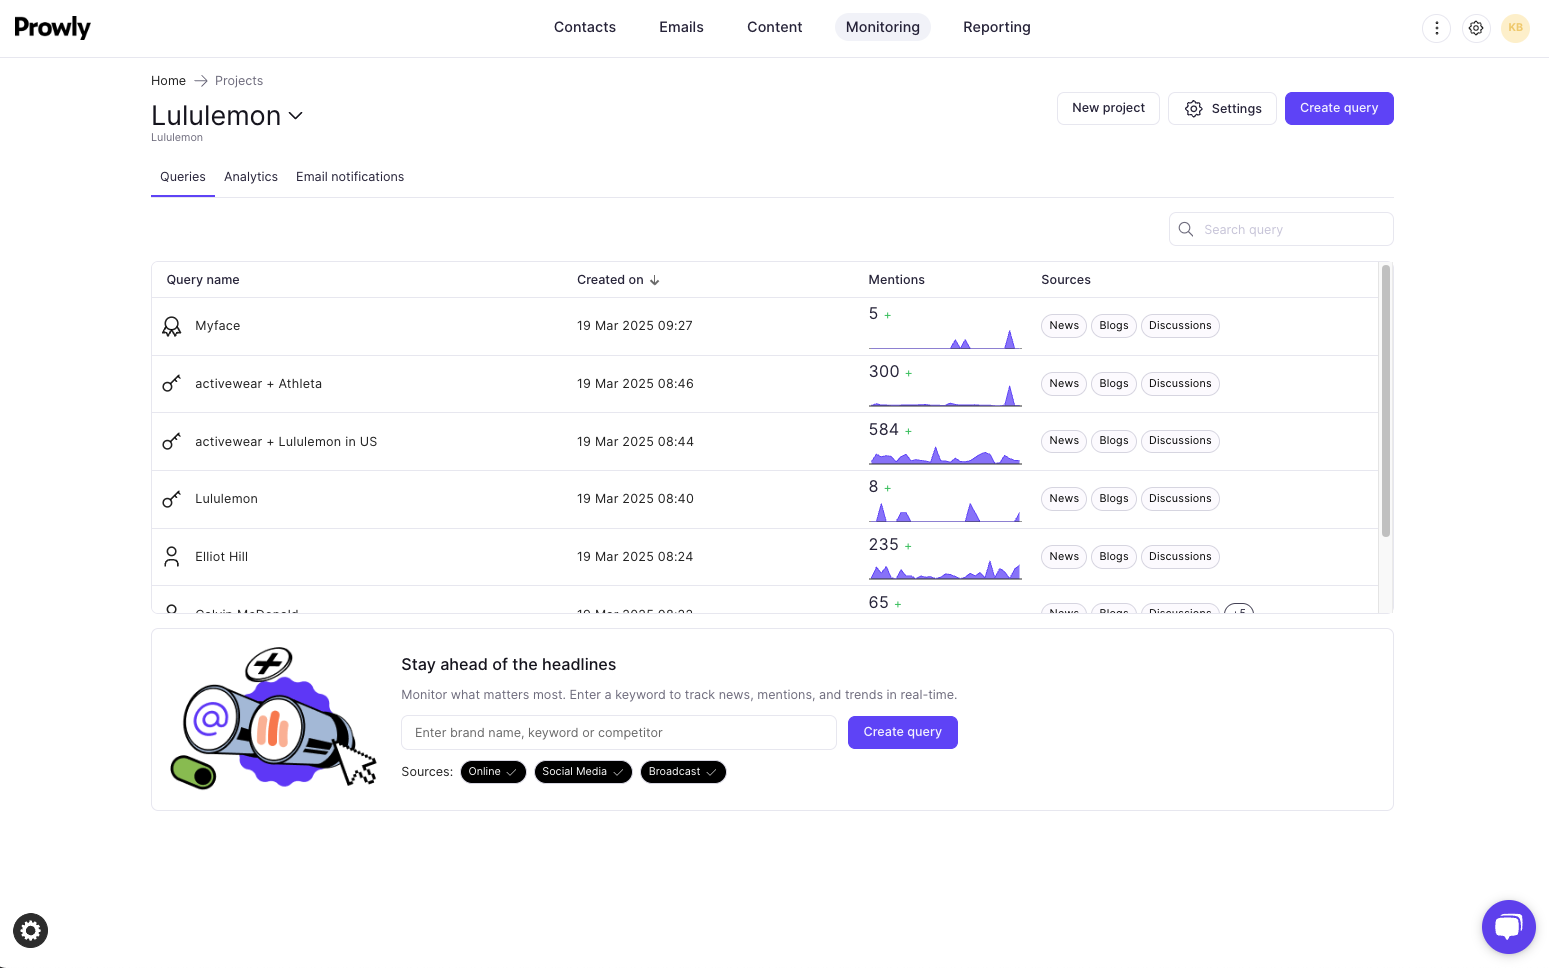Viewport: 1549px width, 968px height.
Task: Expand the Lululemon project dropdown
Action: click(295, 116)
